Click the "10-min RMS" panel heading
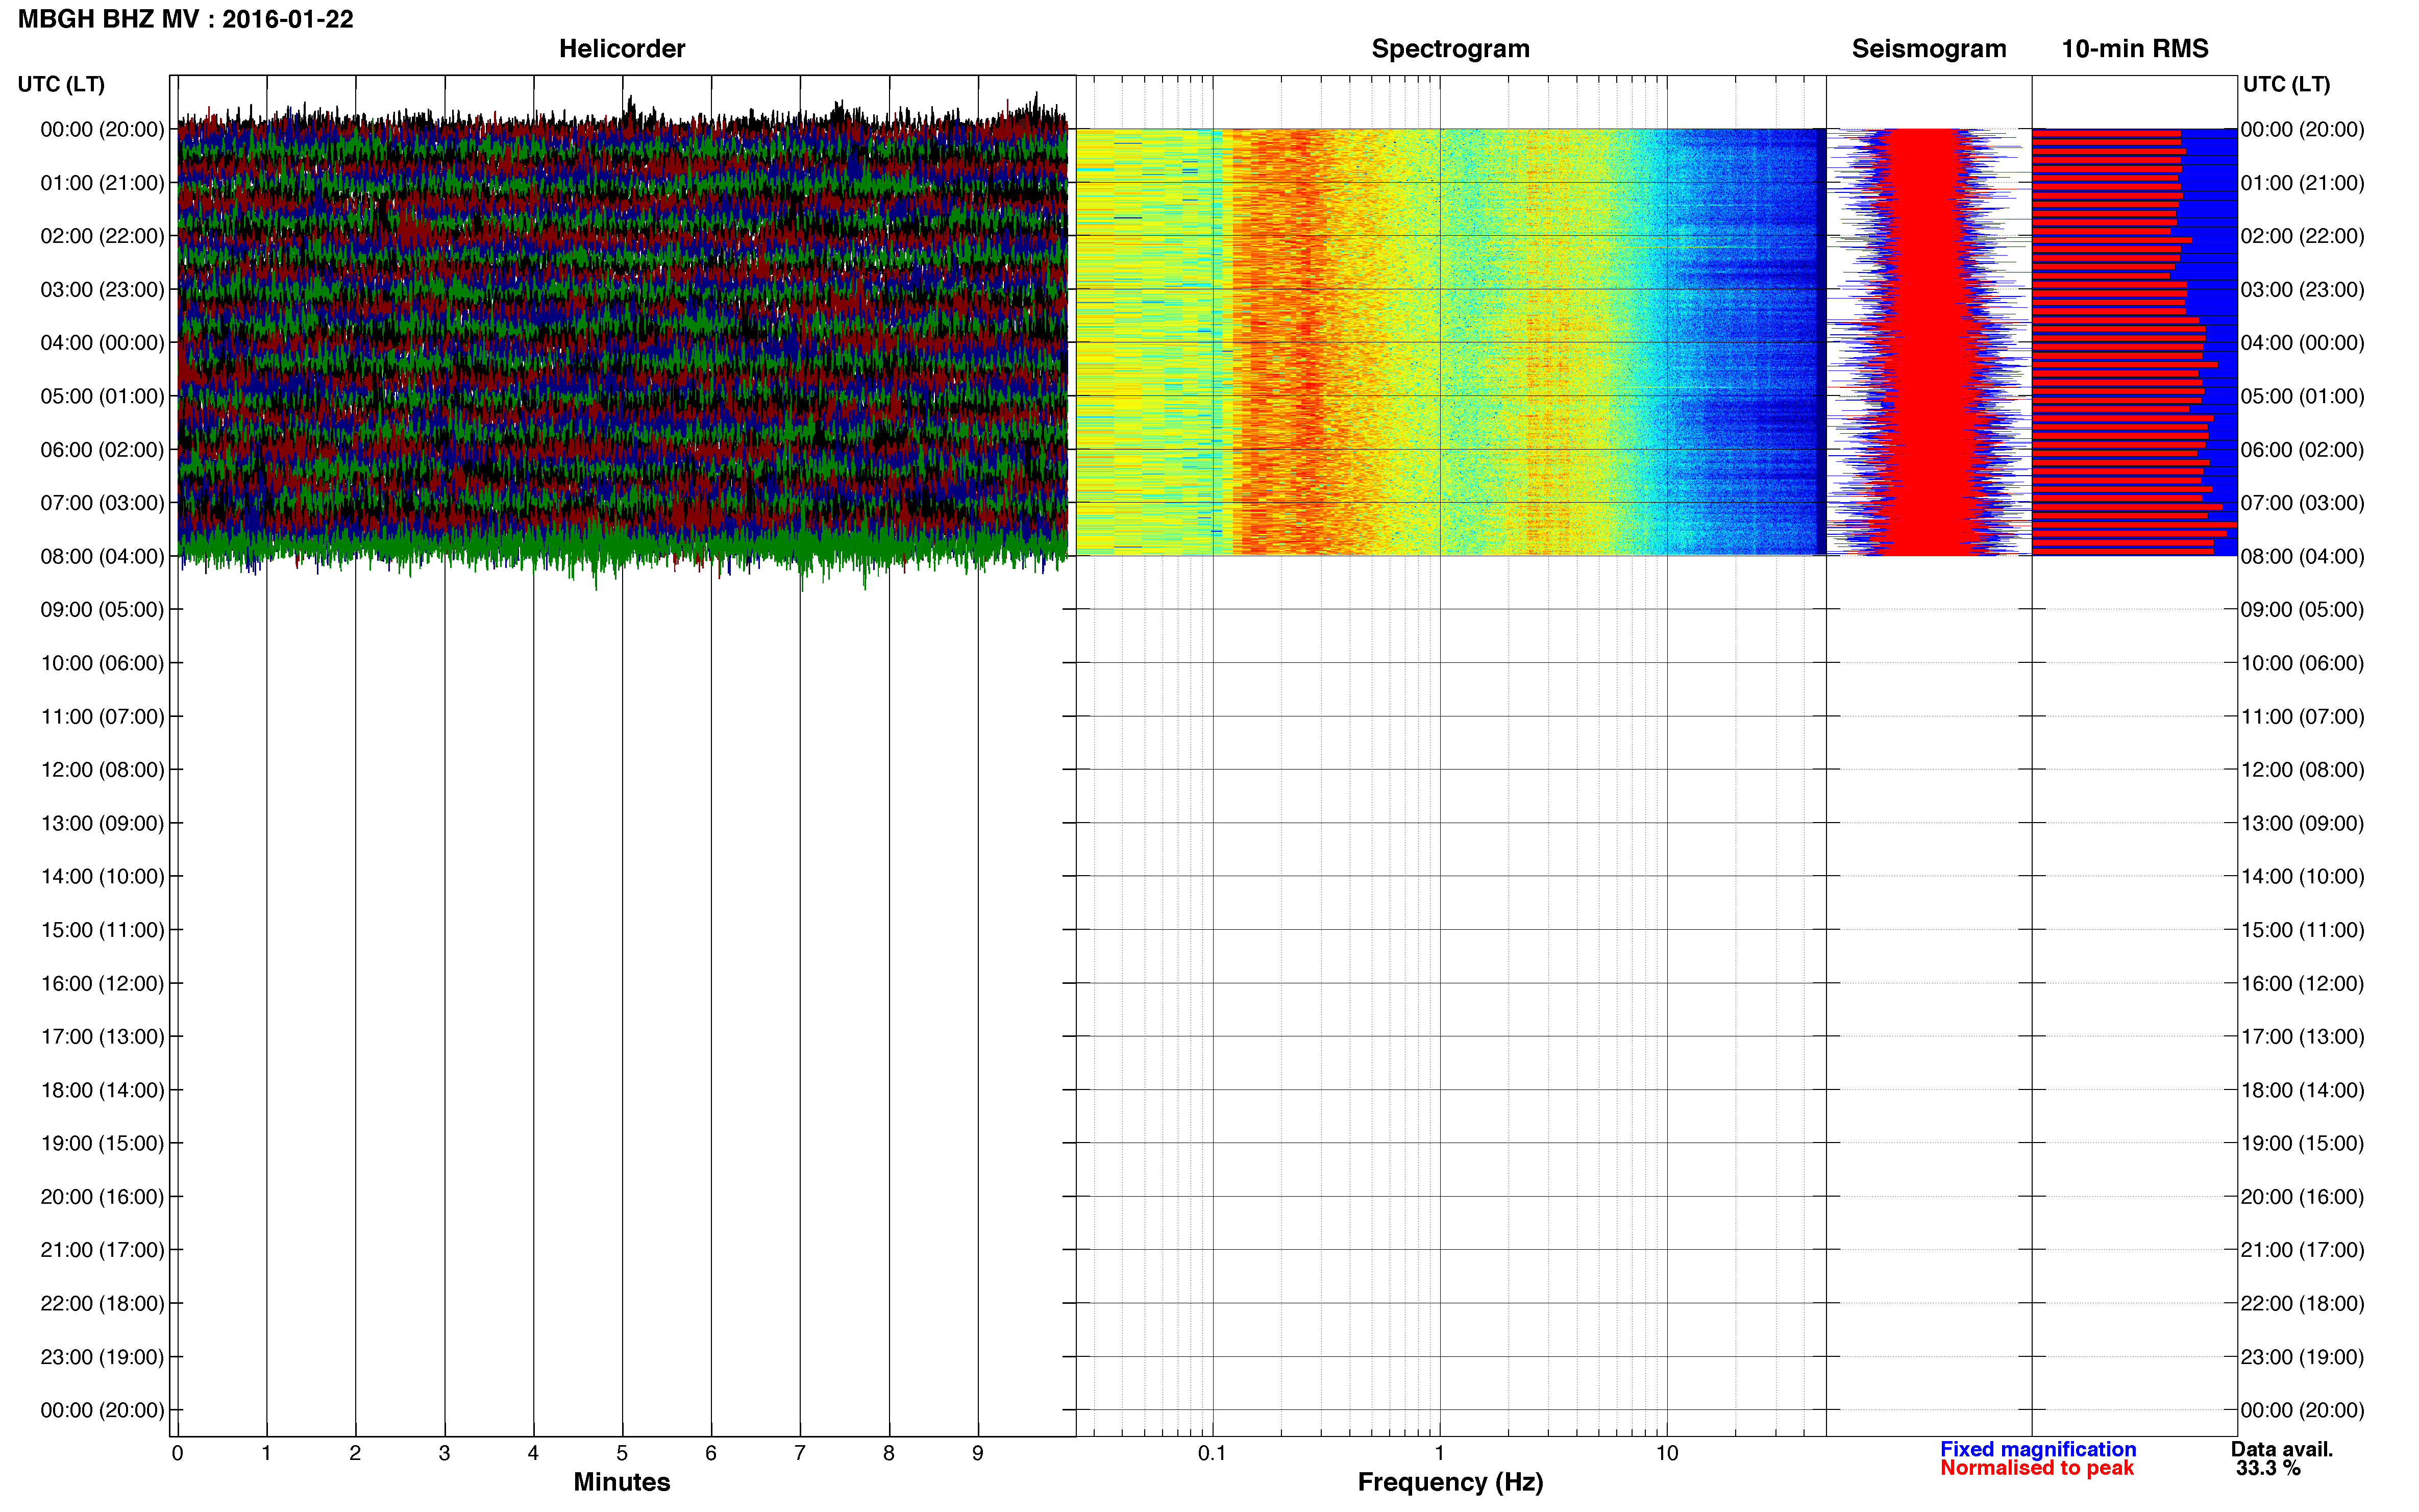The image size is (2419, 1512). click(2135, 48)
